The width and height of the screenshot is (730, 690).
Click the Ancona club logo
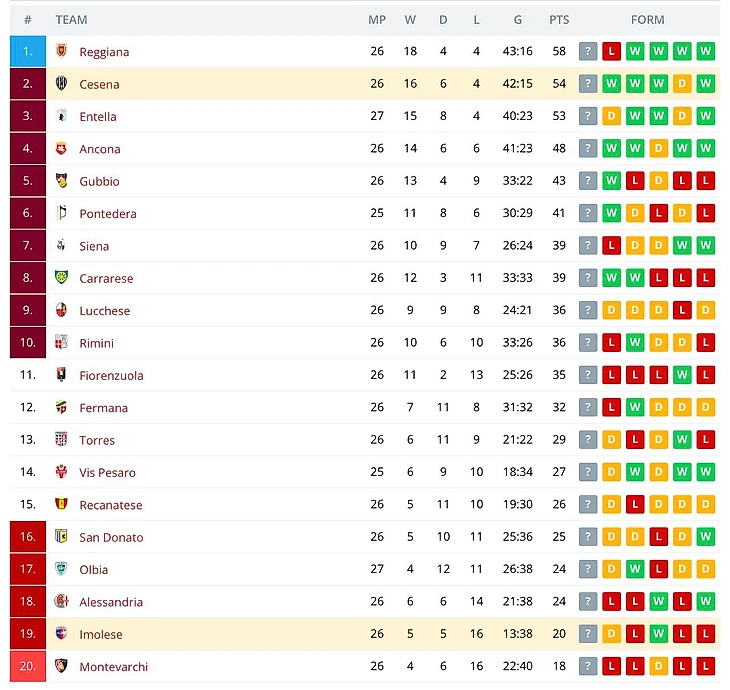tap(61, 149)
